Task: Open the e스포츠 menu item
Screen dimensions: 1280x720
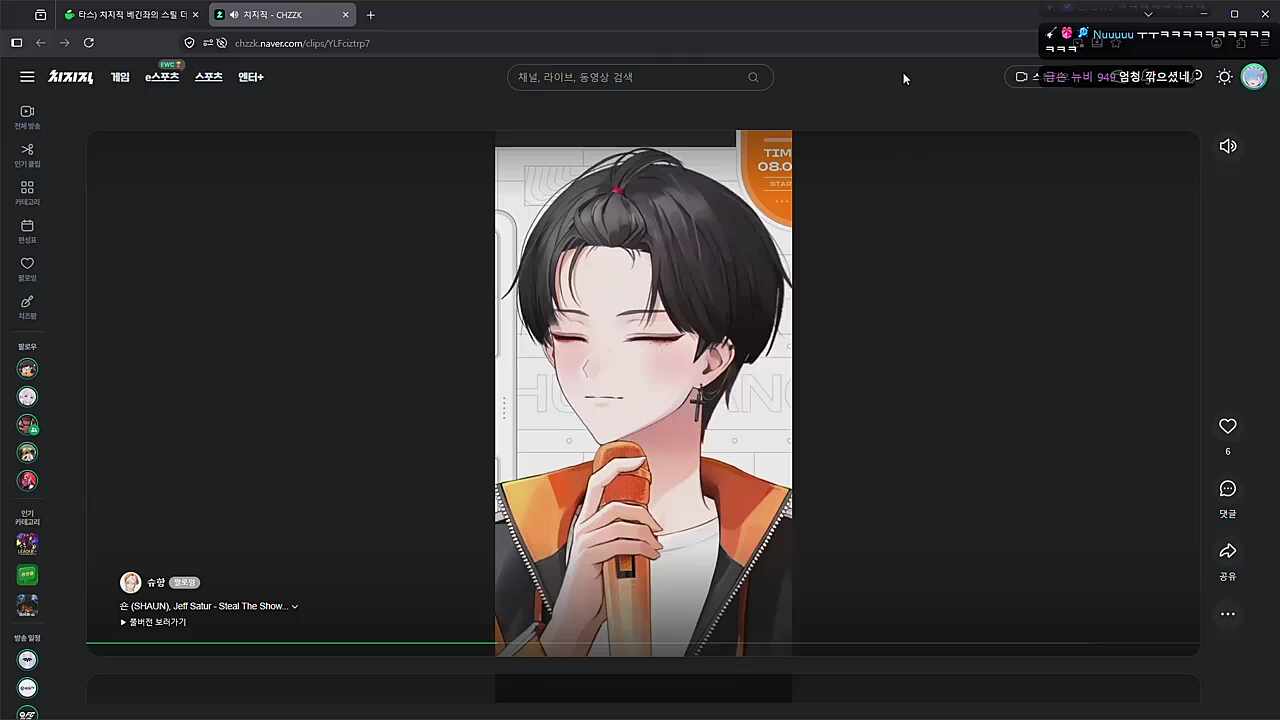Action: 162,77
